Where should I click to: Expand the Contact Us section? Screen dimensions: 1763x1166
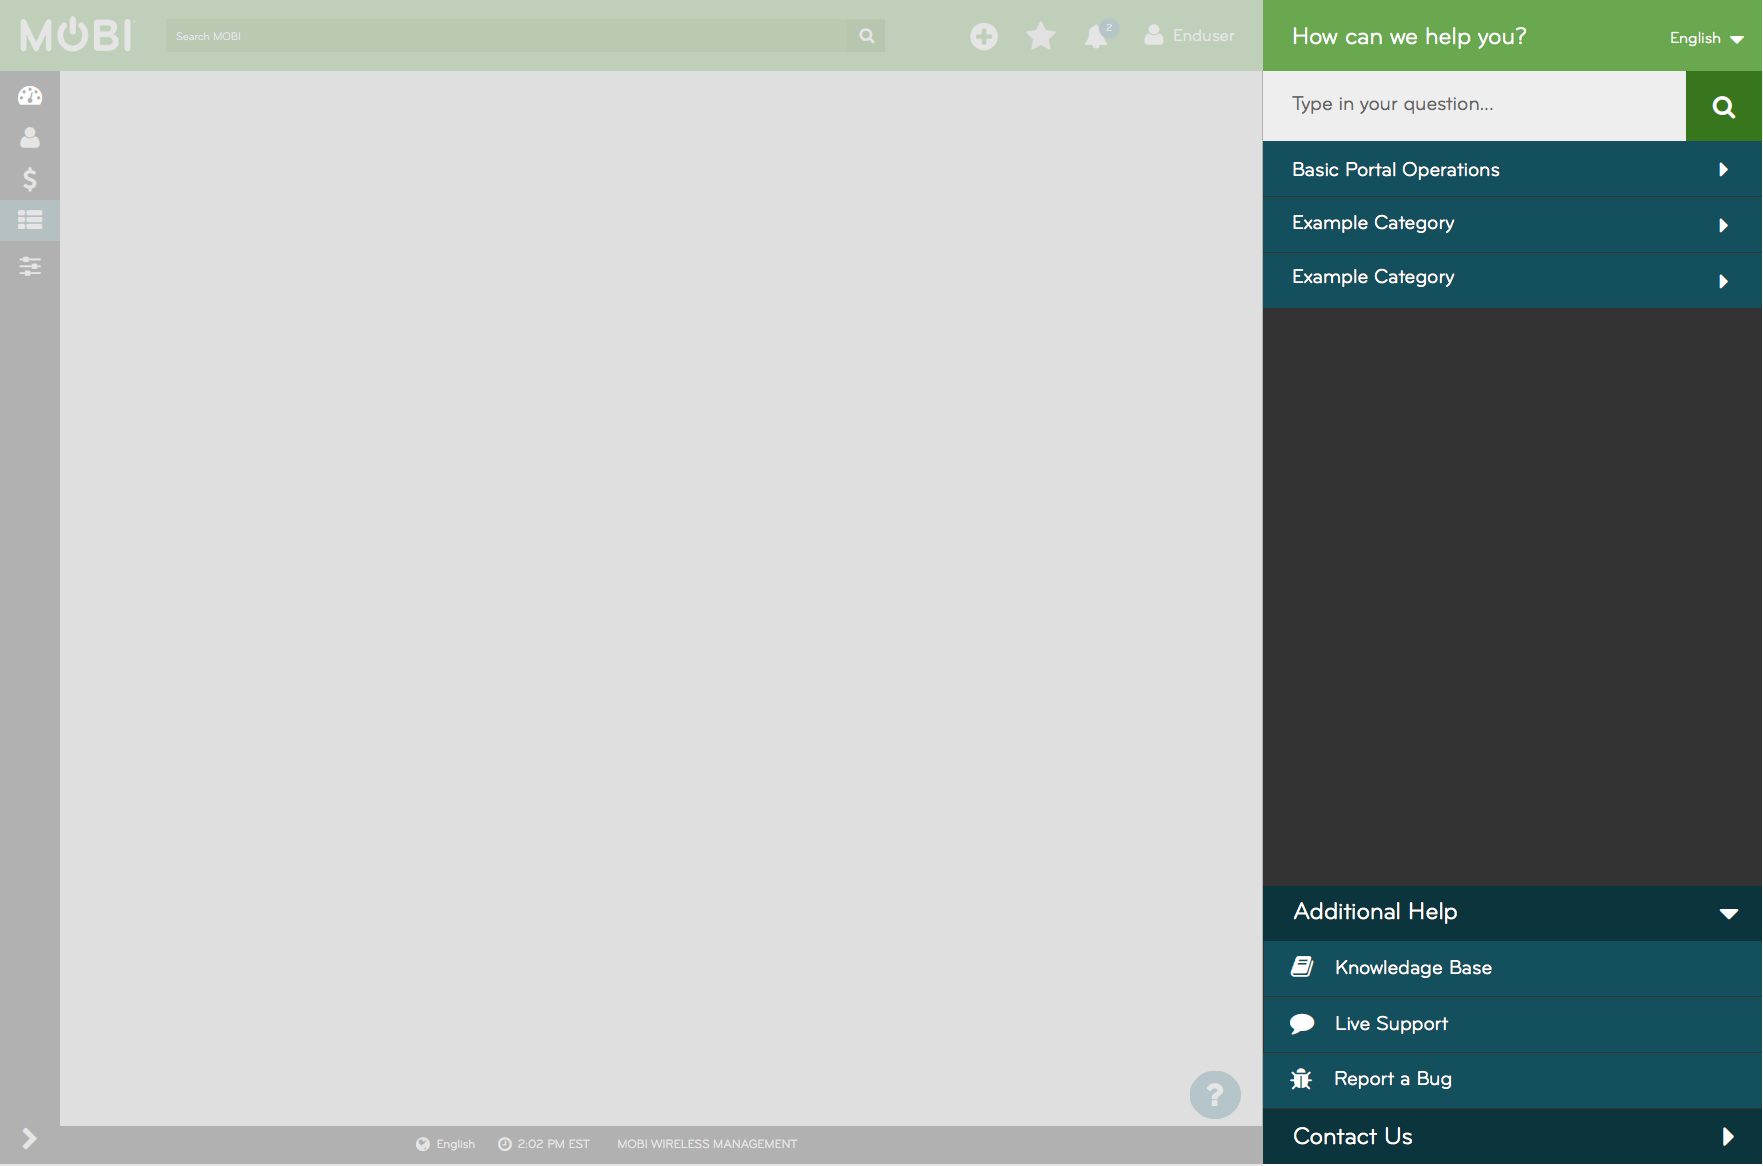click(1512, 1137)
